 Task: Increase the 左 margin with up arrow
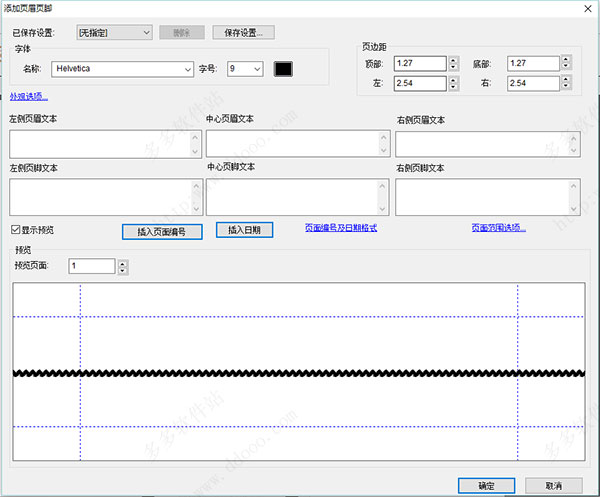(453, 80)
